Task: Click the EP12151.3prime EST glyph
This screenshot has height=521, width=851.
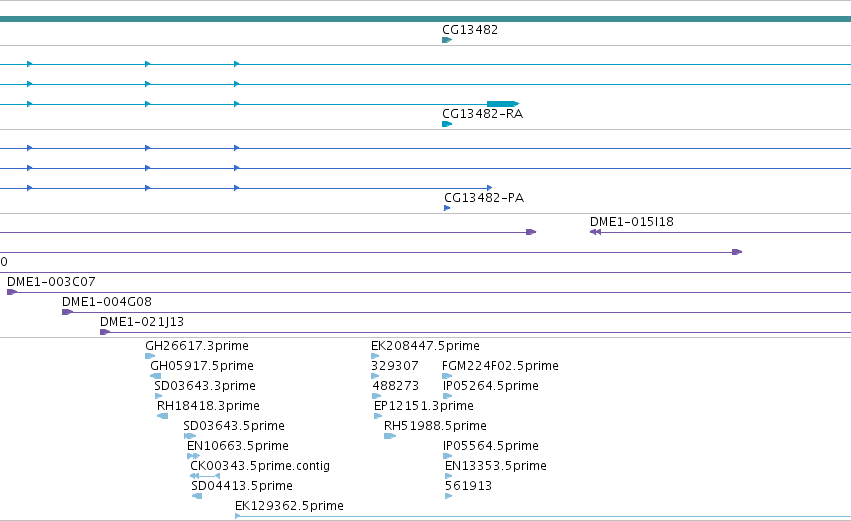Action: (378, 416)
